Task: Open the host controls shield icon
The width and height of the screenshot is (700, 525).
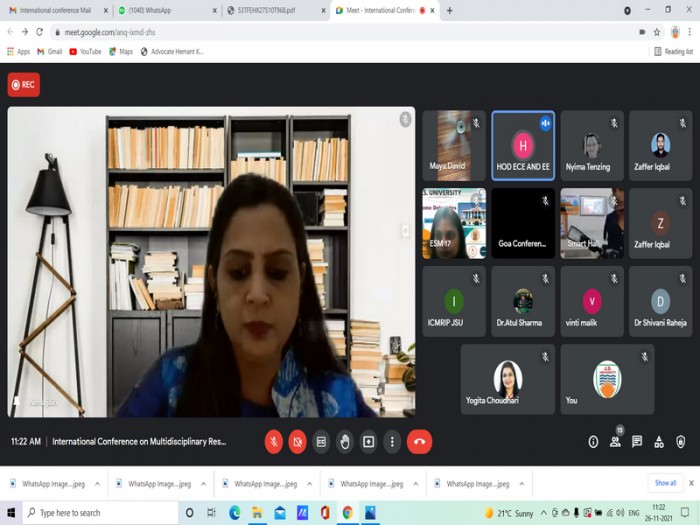Action: tap(680, 442)
